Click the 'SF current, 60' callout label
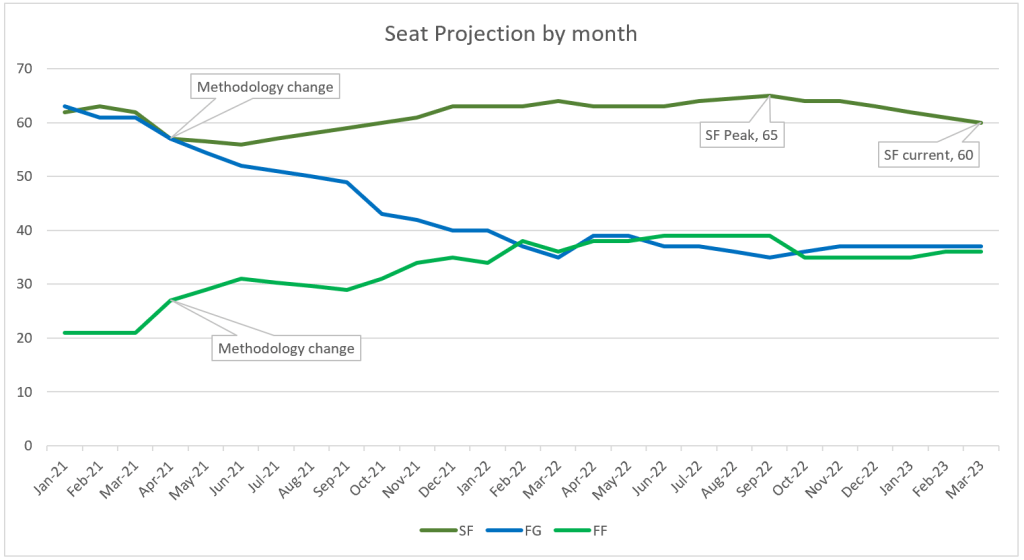This screenshot has width=1024, height=560. tap(927, 155)
